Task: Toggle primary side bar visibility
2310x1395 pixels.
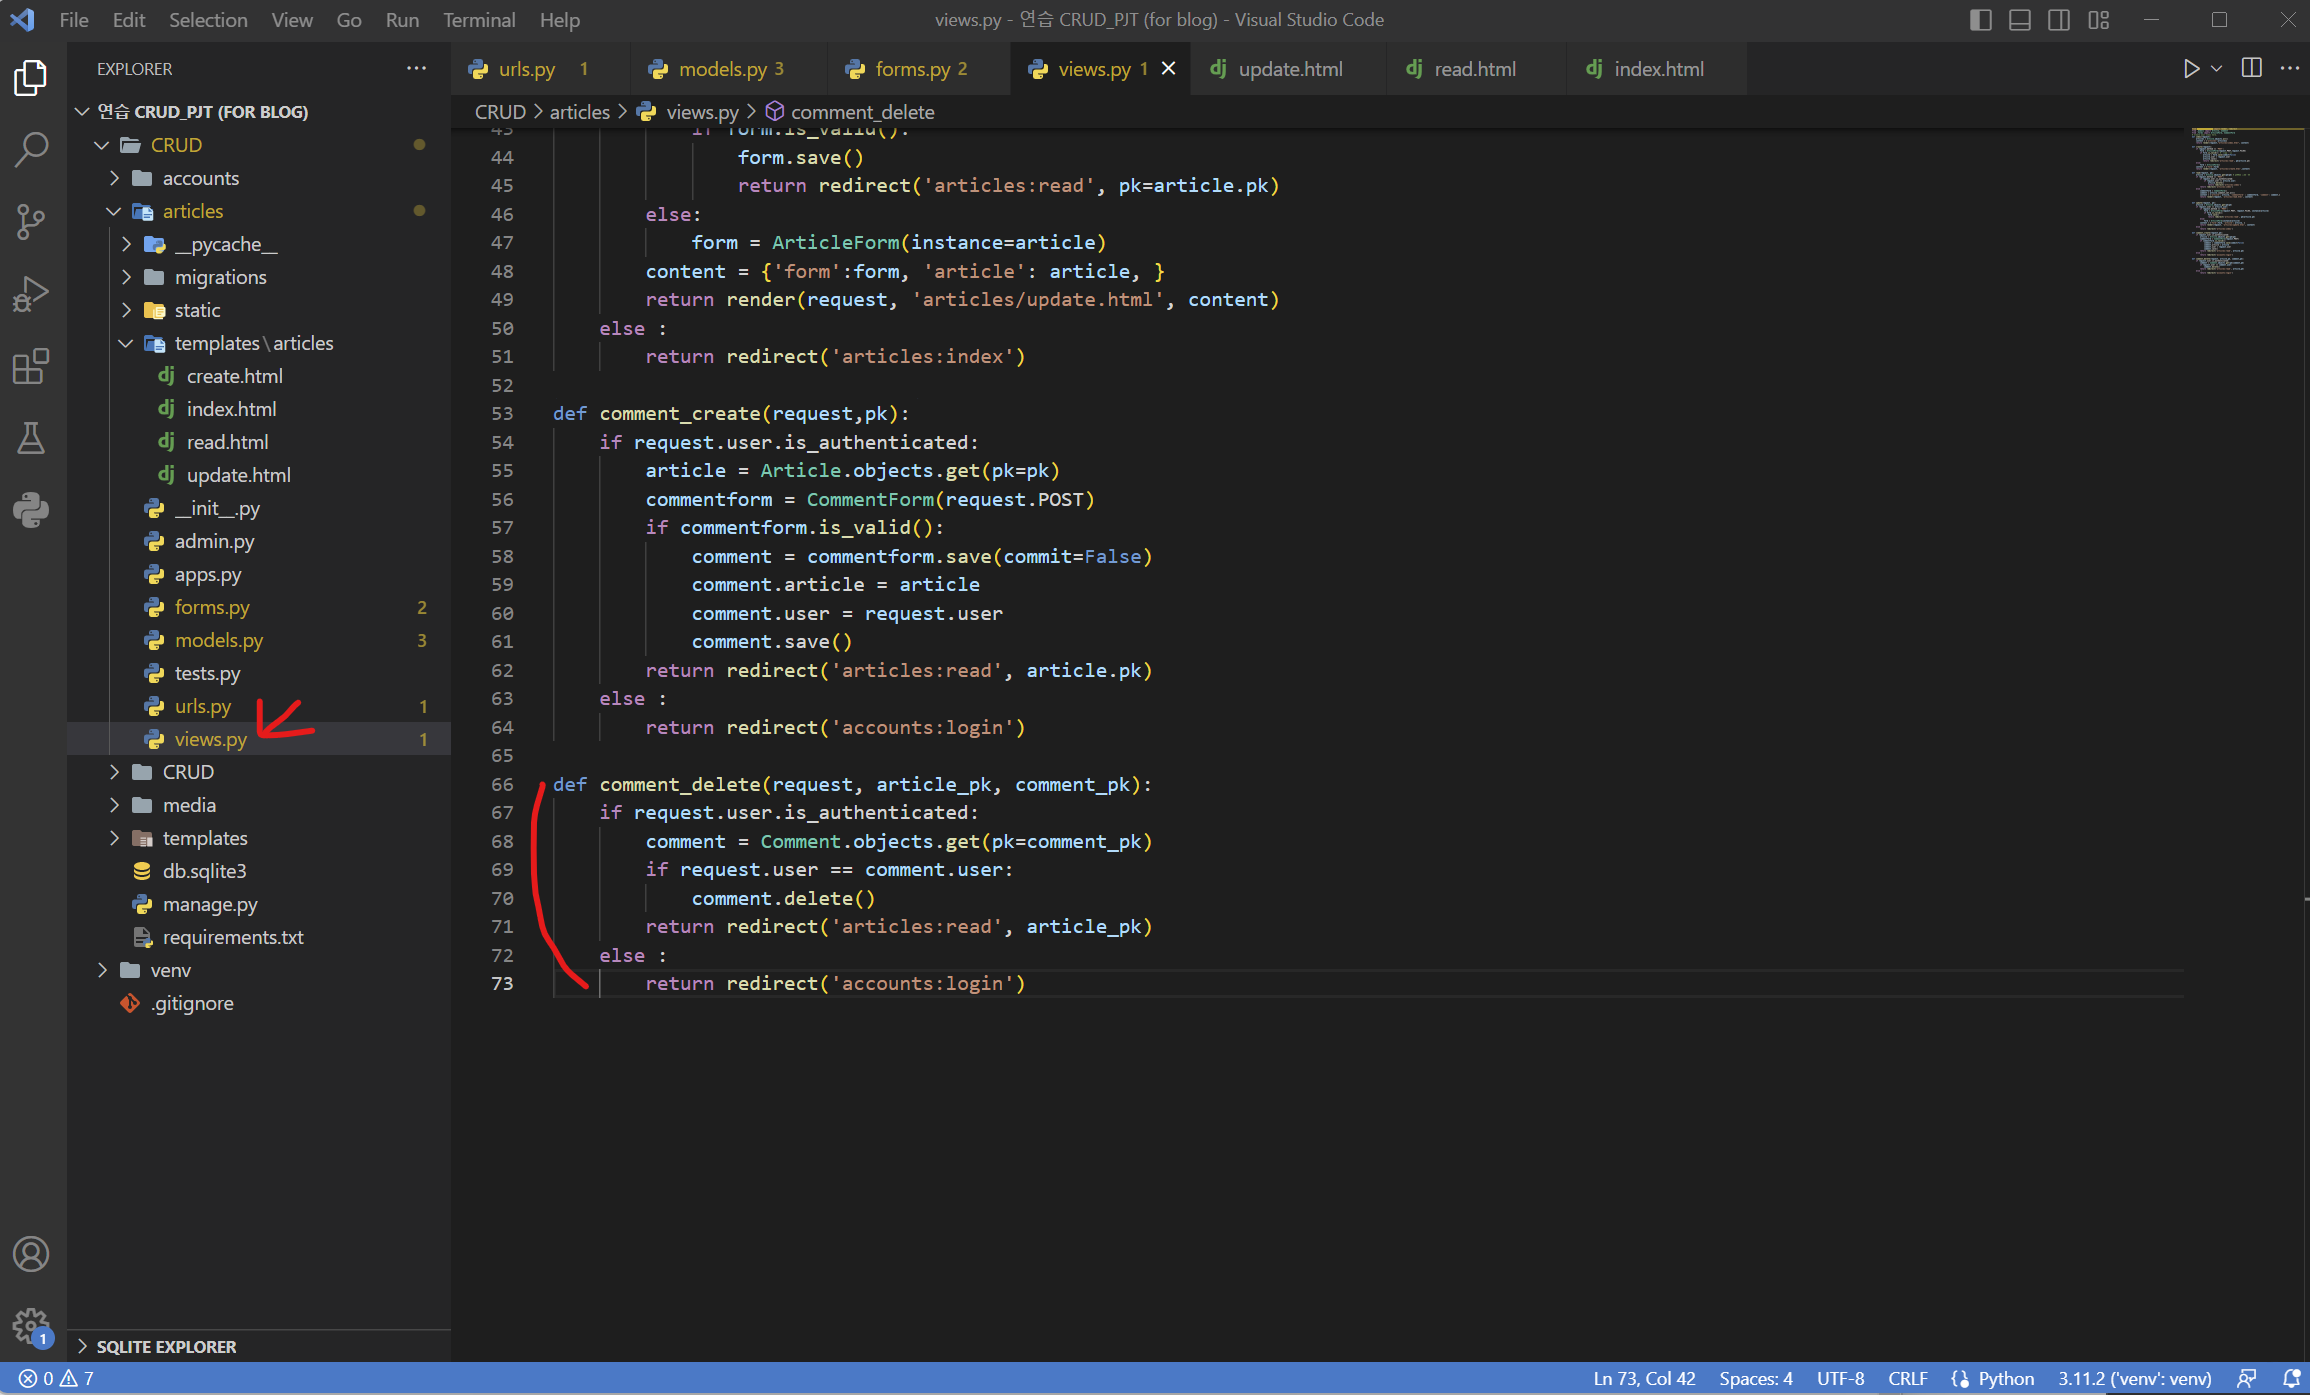Action: pos(1980,20)
